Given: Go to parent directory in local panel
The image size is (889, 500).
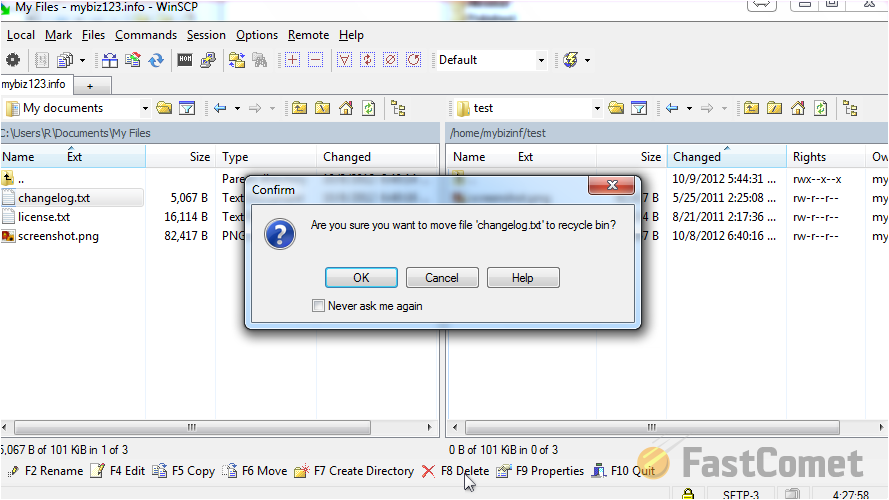Looking at the screenshot, I should tap(299, 108).
